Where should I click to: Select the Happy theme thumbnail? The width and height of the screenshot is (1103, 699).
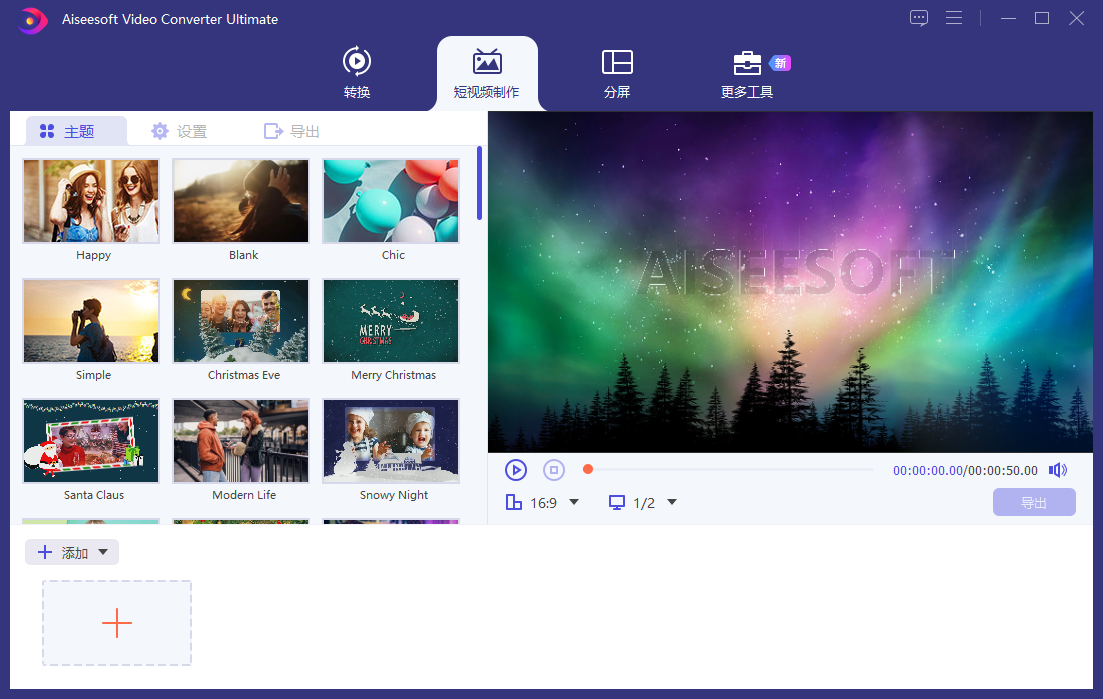(x=91, y=201)
